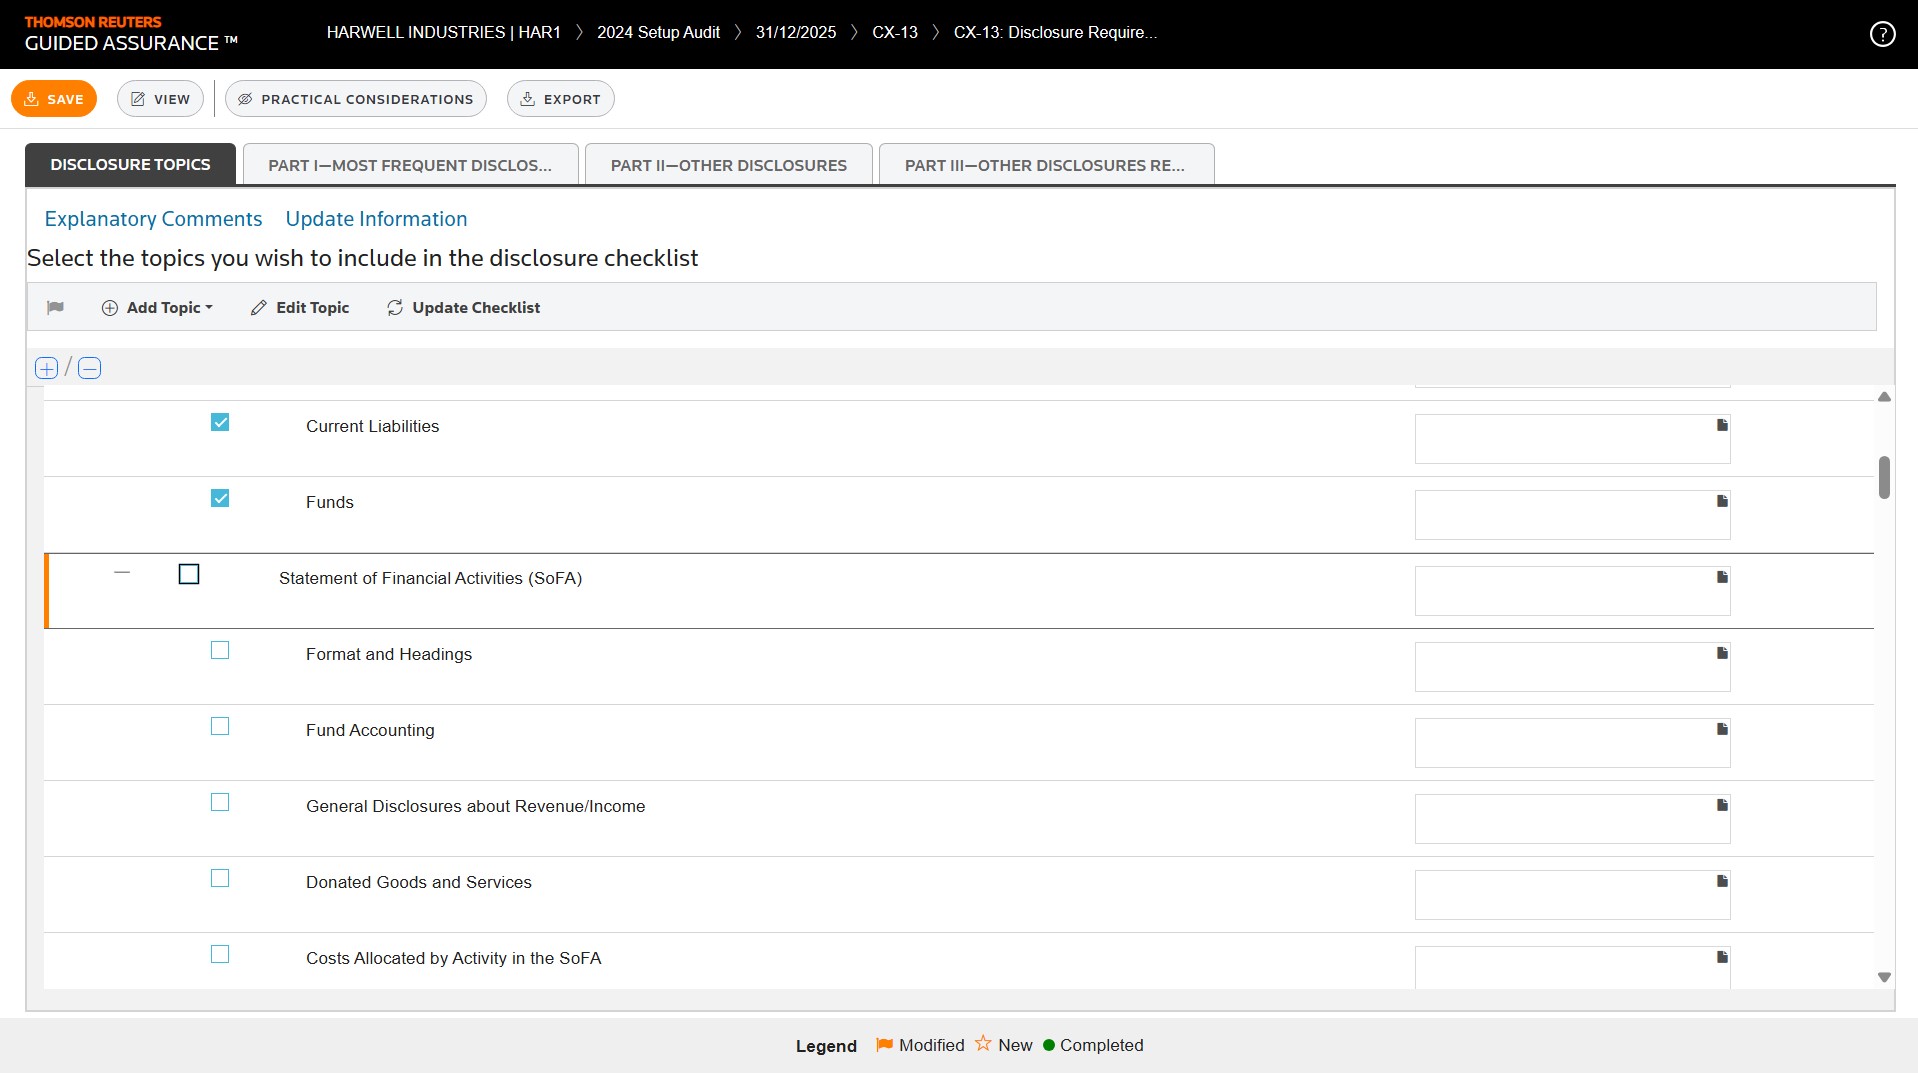Click the help question mark icon
This screenshot has height=1073, width=1918.
(x=1882, y=34)
